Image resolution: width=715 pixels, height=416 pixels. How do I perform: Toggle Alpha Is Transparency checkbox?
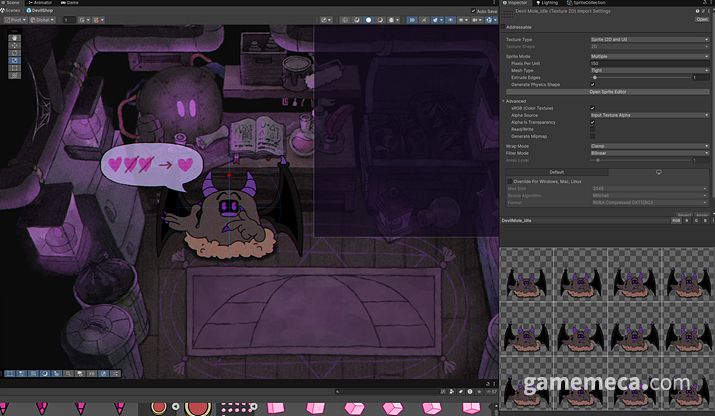click(592, 122)
